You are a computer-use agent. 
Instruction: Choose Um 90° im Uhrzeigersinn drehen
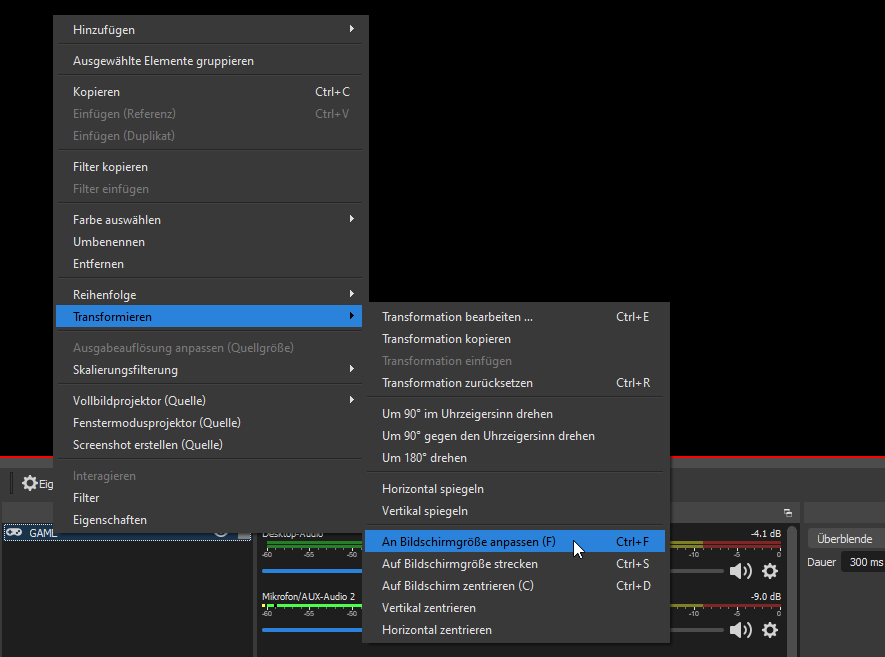[x=467, y=414]
